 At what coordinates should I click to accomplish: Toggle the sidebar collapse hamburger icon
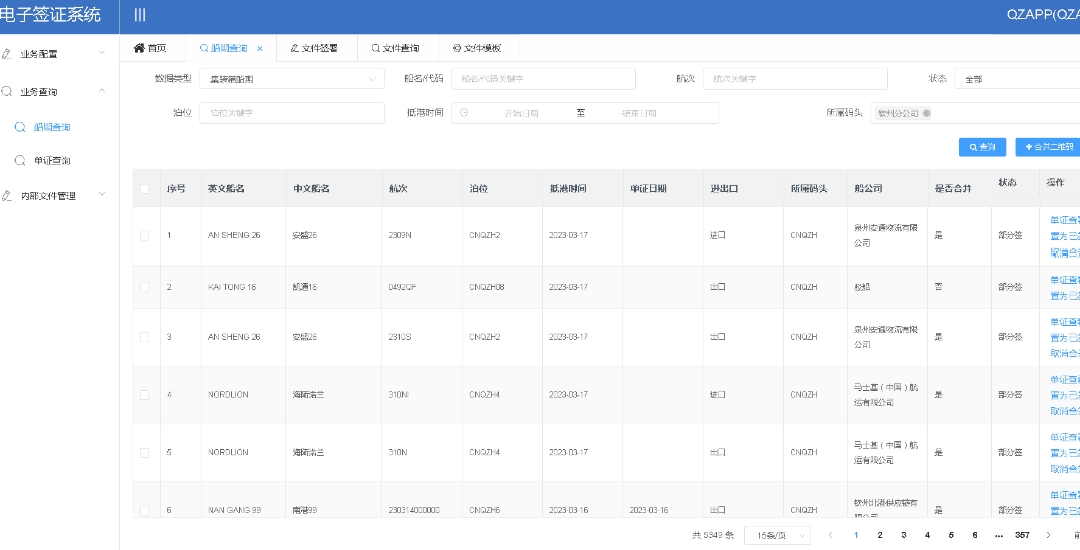coord(140,15)
